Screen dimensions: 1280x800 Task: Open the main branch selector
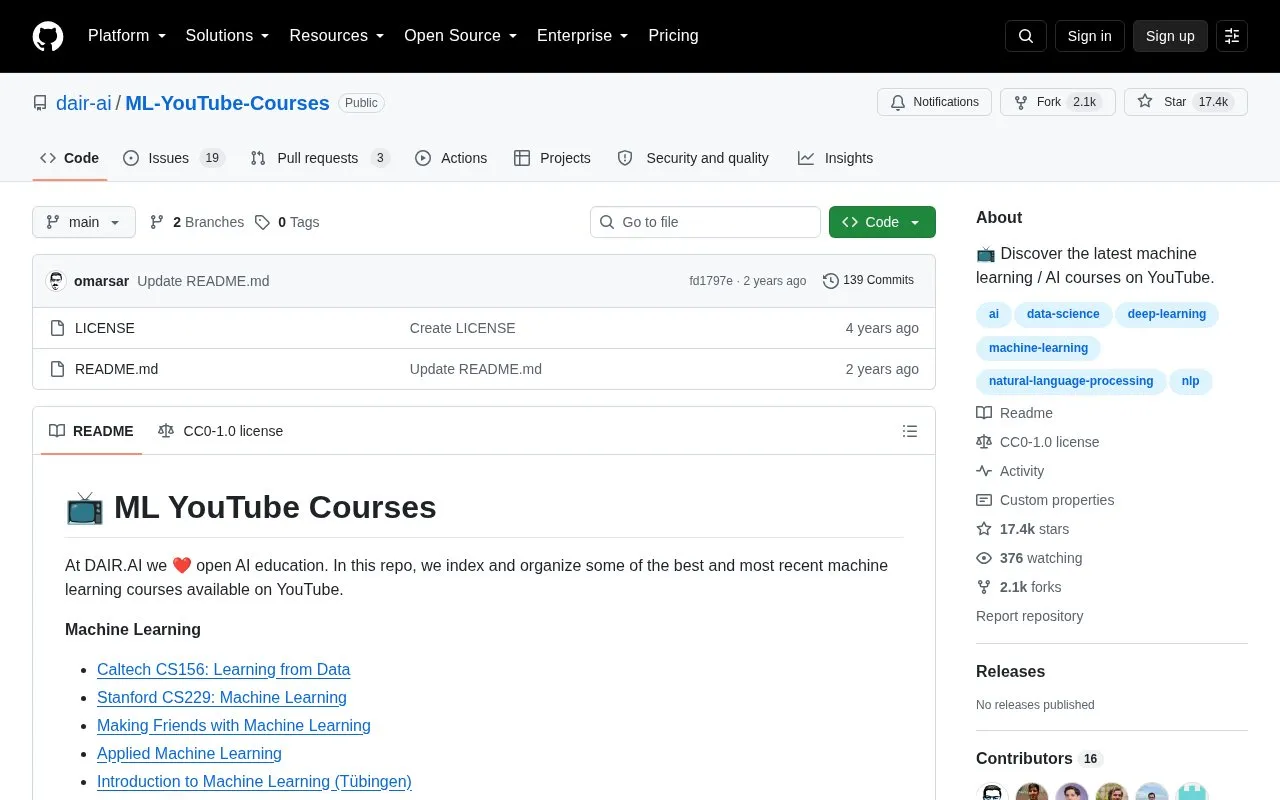(x=84, y=222)
